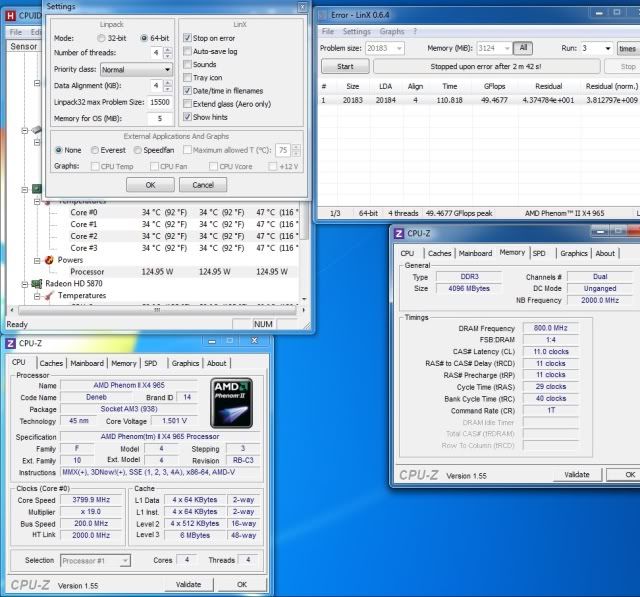Click Cancel in Settings dialog

(203, 185)
